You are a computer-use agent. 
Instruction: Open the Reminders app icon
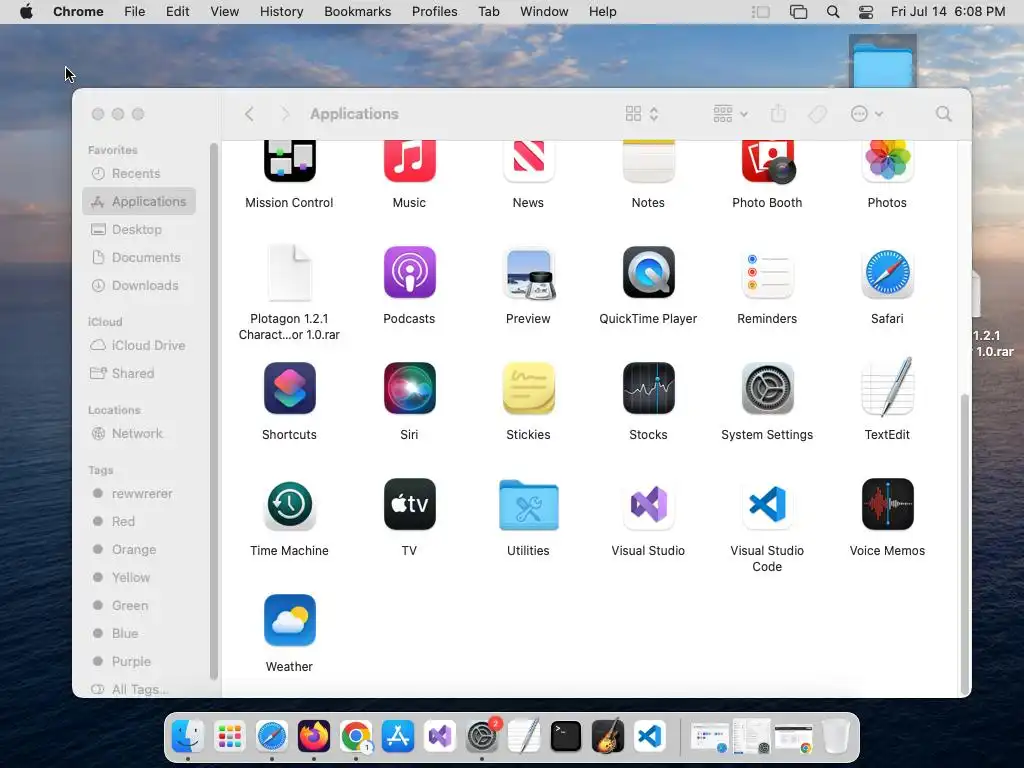click(767, 274)
